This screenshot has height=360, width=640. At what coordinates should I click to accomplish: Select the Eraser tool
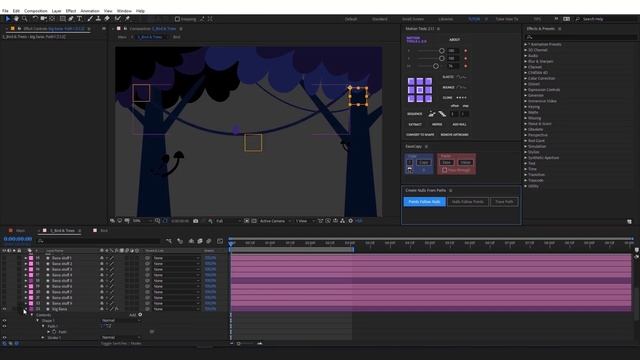click(107, 19)
